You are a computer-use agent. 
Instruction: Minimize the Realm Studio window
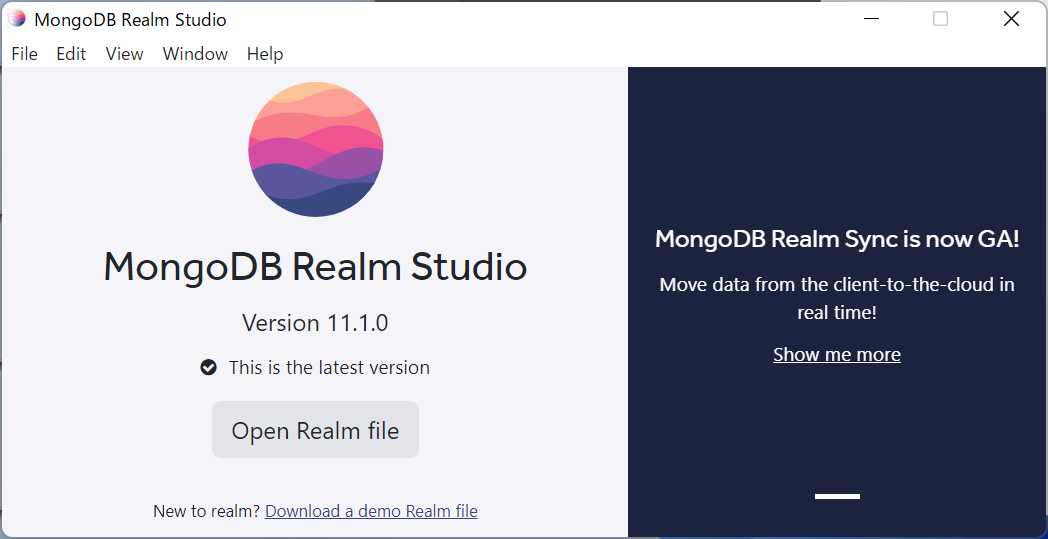pyautogui.click(x=871, y=19)
